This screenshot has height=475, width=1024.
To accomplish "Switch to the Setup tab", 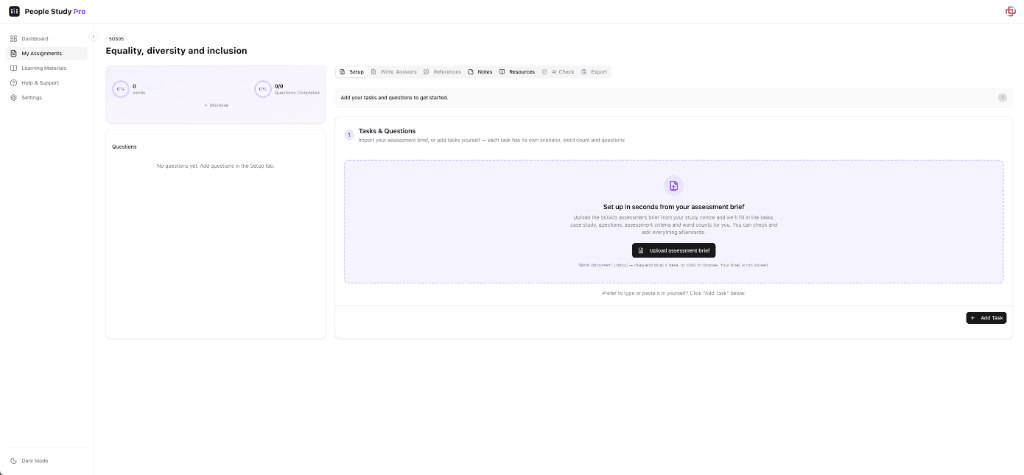I will (351, 72).
